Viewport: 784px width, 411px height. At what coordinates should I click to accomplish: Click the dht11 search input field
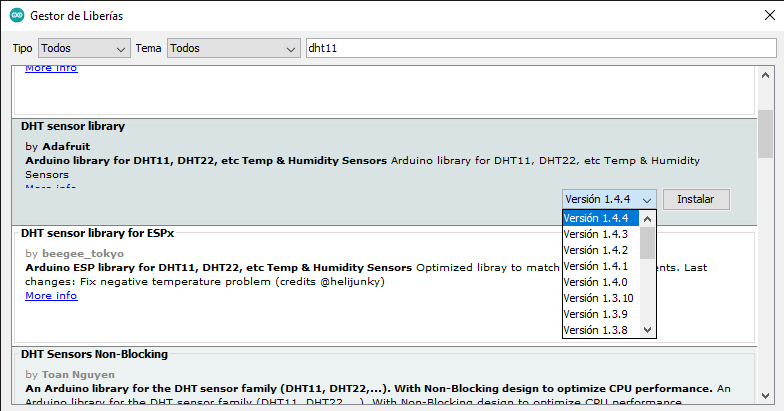[540, 48]
